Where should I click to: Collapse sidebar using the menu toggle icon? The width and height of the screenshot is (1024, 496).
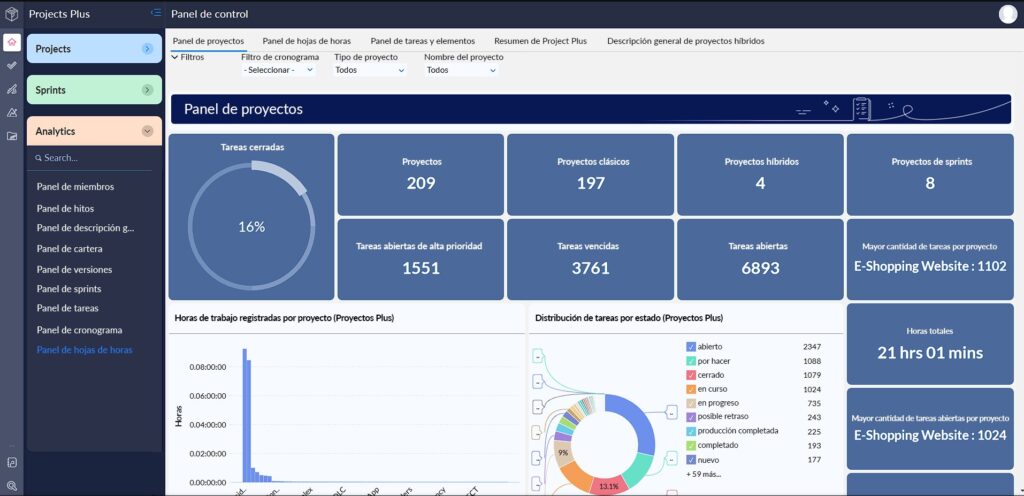[155, 13]
